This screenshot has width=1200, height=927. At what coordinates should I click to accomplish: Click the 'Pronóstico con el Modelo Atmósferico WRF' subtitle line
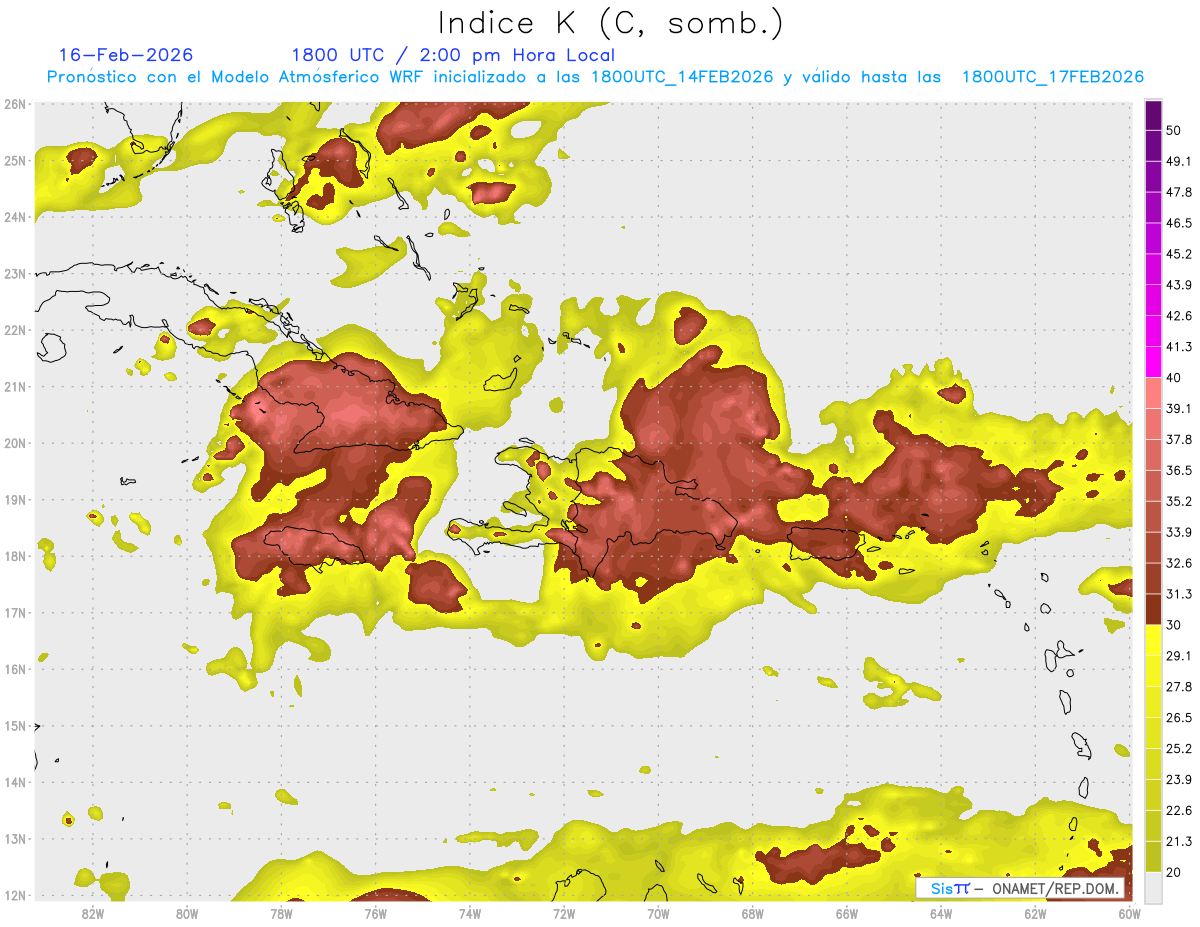[x=595, y=77]
